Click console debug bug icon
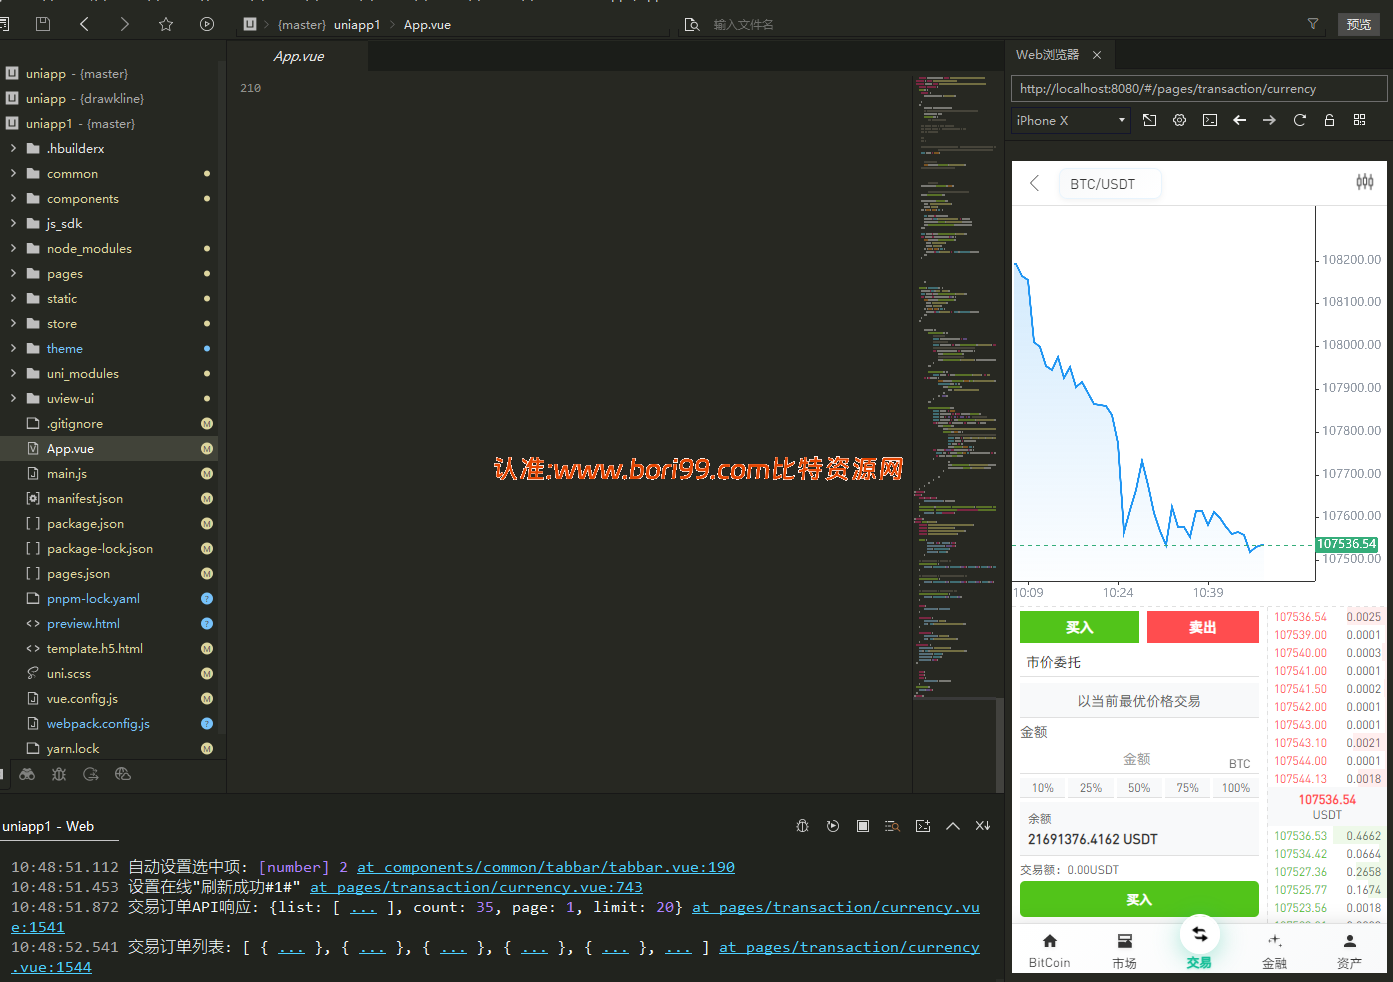This screenshot has width=1393, height=982. click(802, 826)
